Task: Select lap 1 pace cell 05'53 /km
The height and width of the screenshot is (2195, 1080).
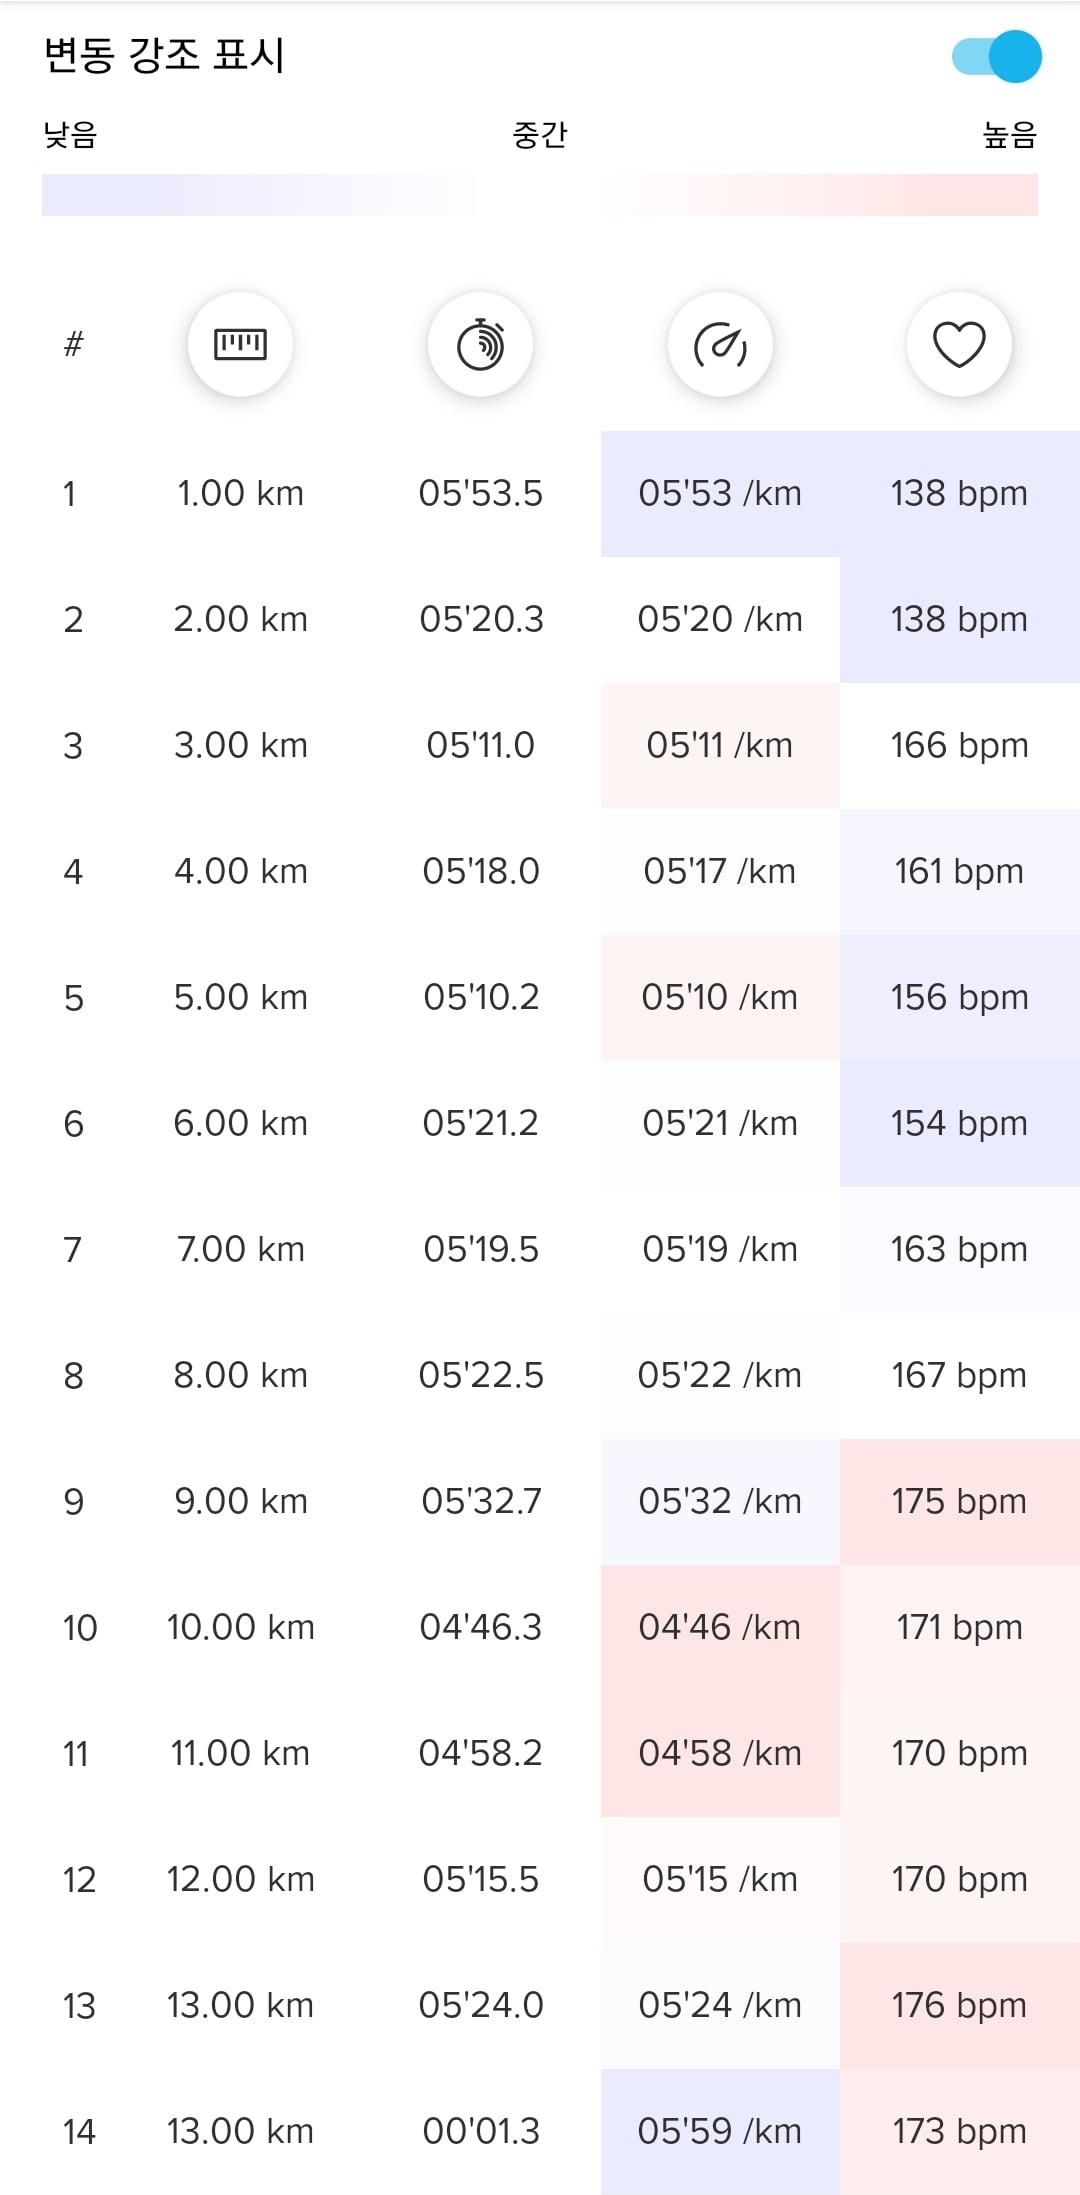Action: [x=720, y=494]
